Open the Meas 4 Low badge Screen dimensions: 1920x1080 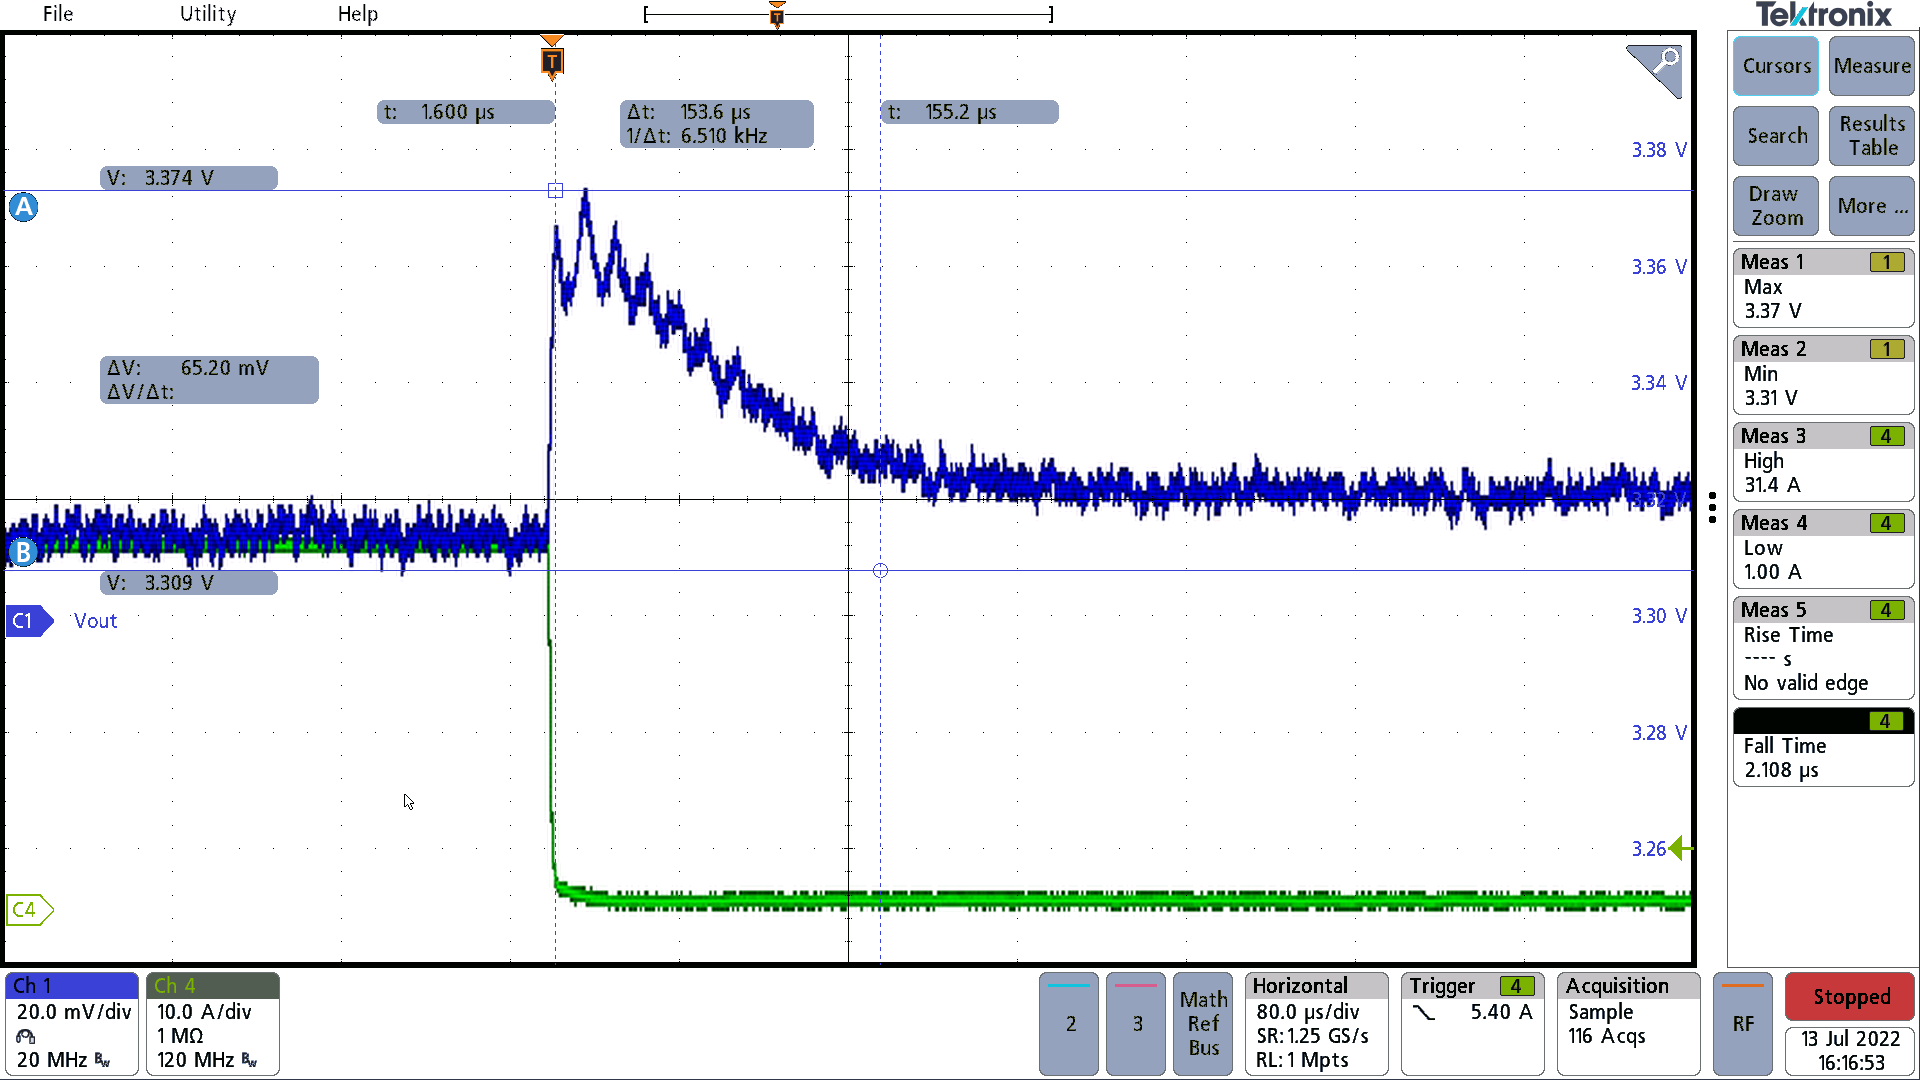1824,548
